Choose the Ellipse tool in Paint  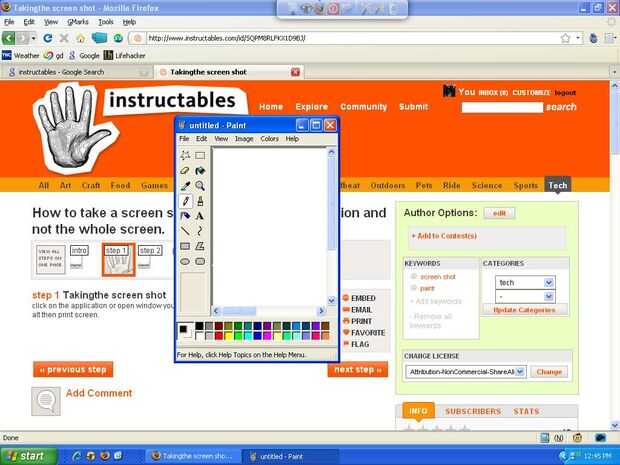(x=185, y=261)
